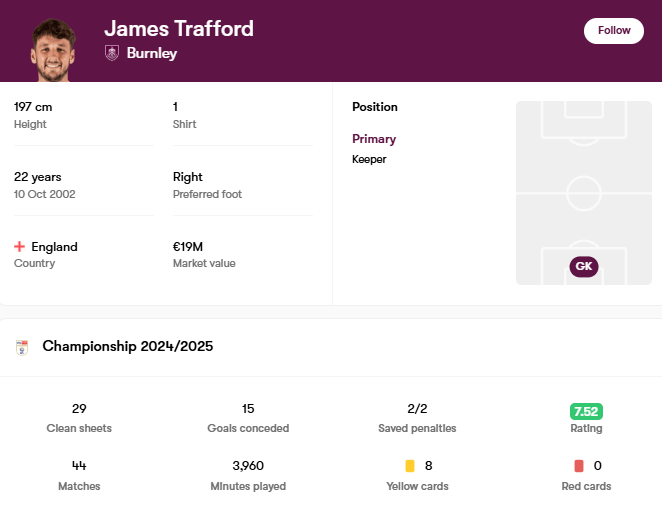This screenshot has height=516, width=662.
Task: Click the James Trafford player name
Action: coord(179,28)
